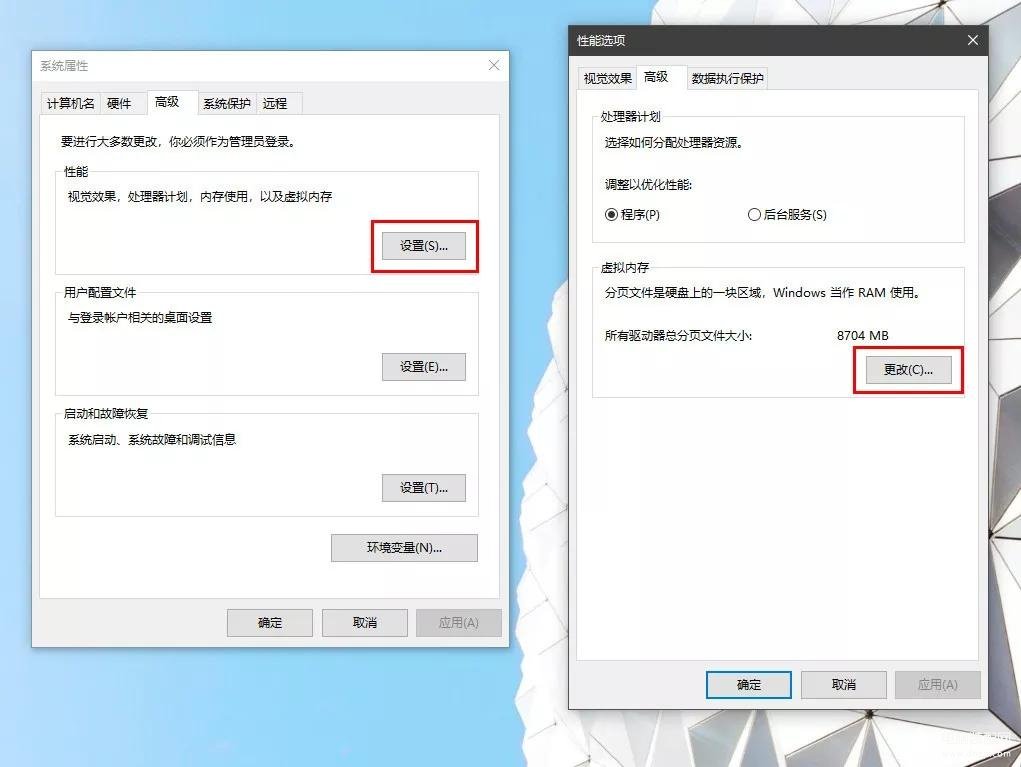The image size is (1021, 767).
Task: Open the 远程 tab
Action: (x=275, y=104)
